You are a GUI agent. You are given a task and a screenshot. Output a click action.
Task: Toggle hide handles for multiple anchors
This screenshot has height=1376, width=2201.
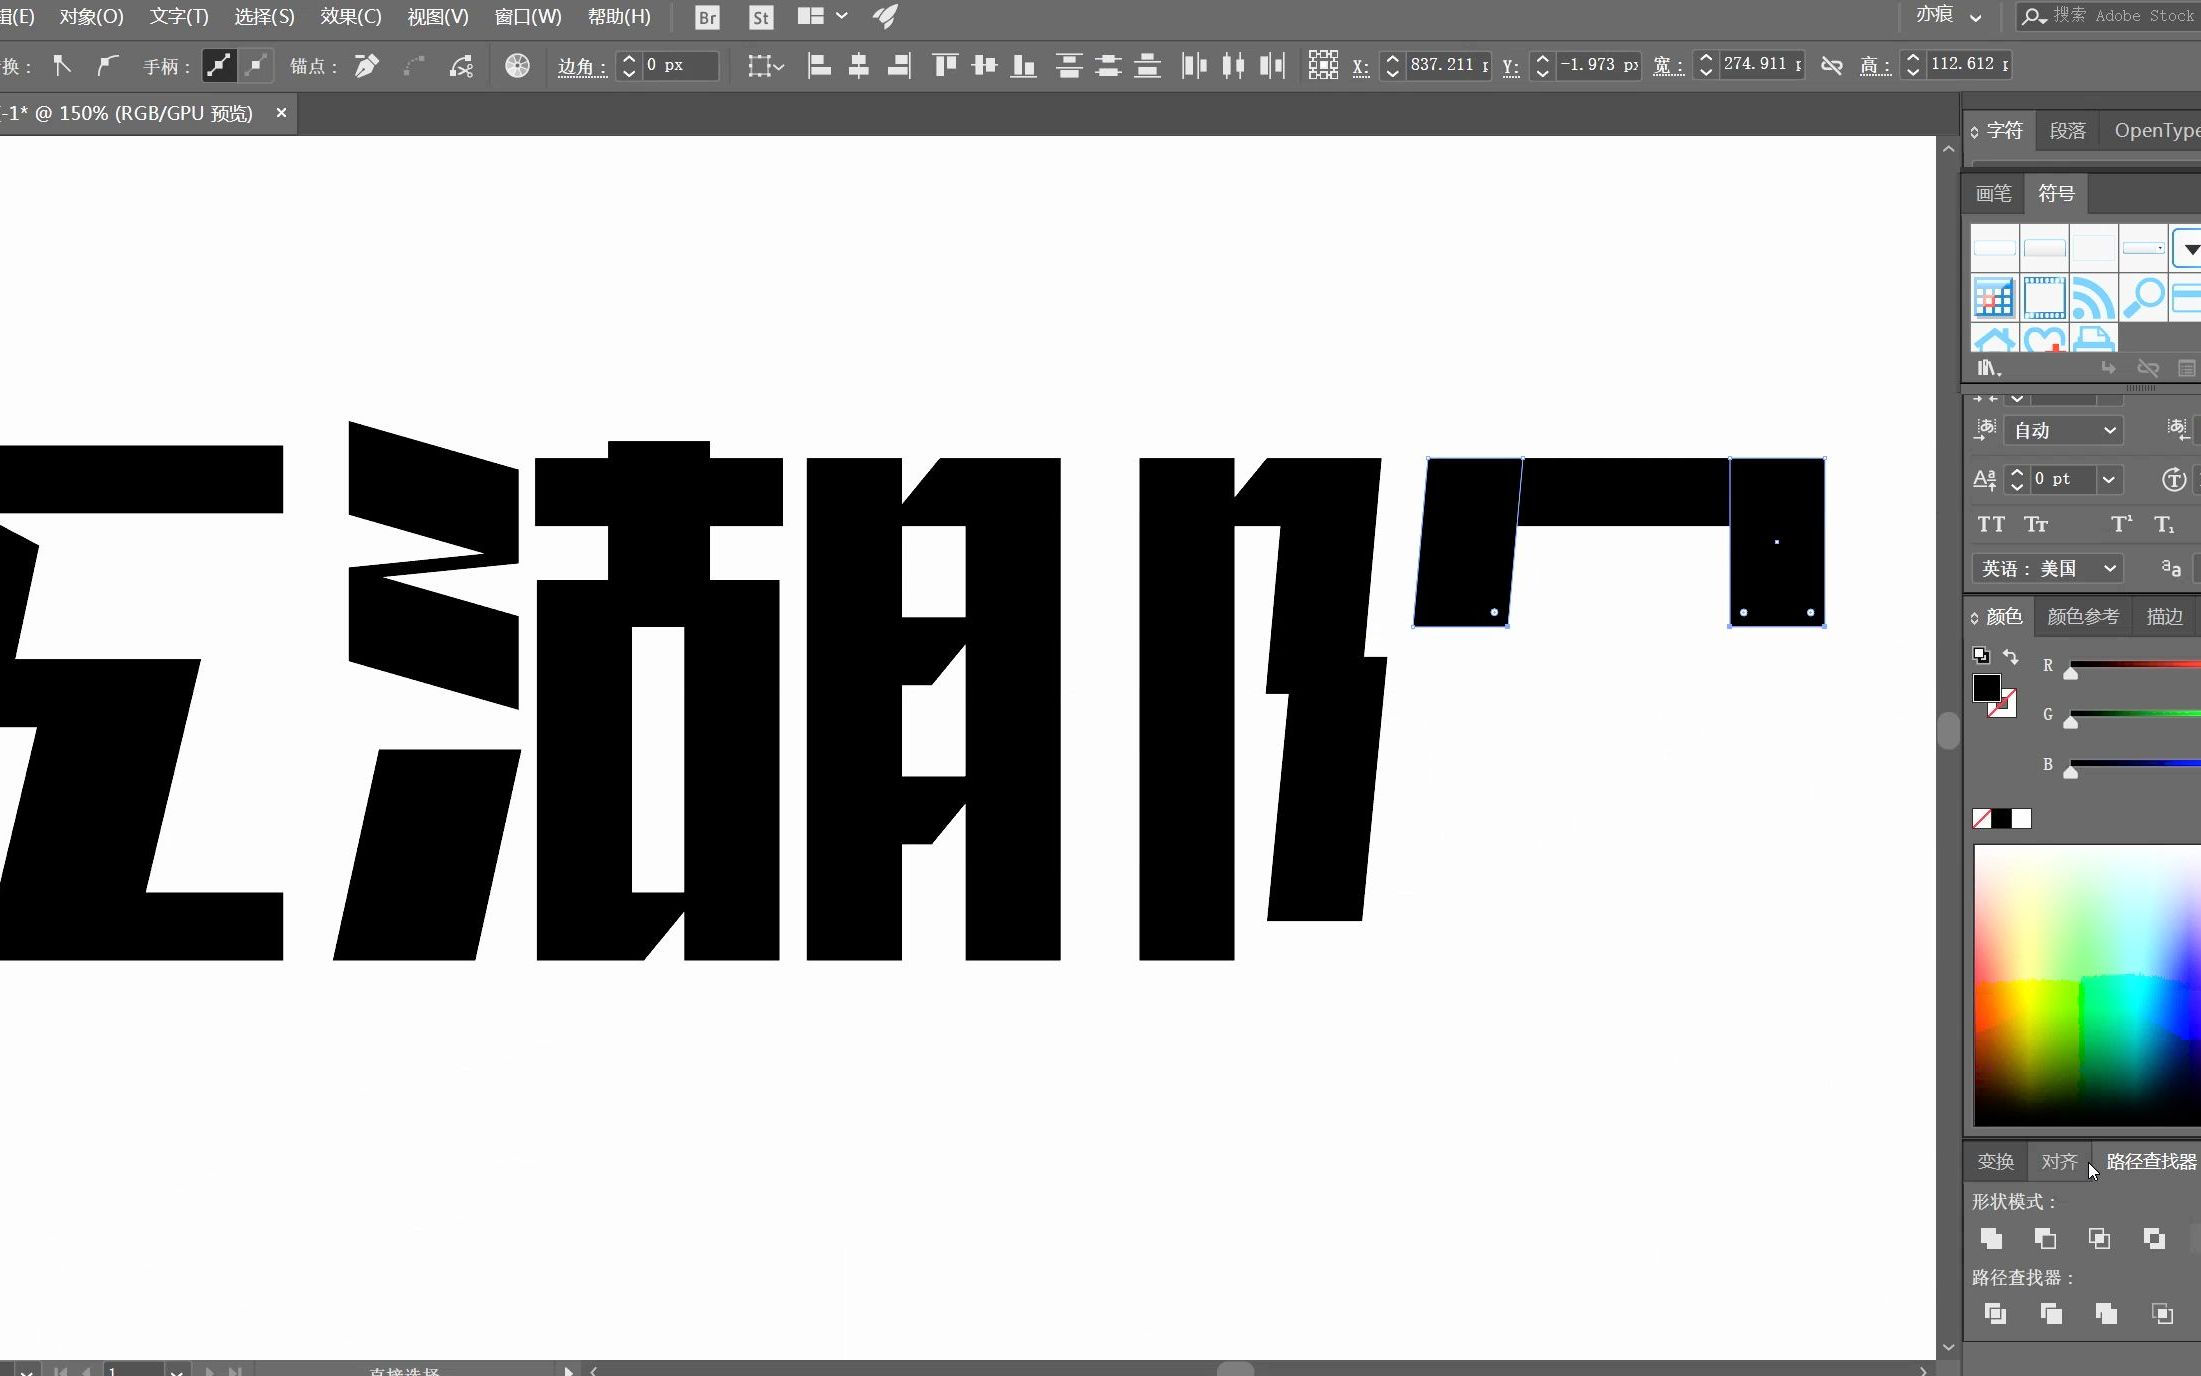click(256, 66)
